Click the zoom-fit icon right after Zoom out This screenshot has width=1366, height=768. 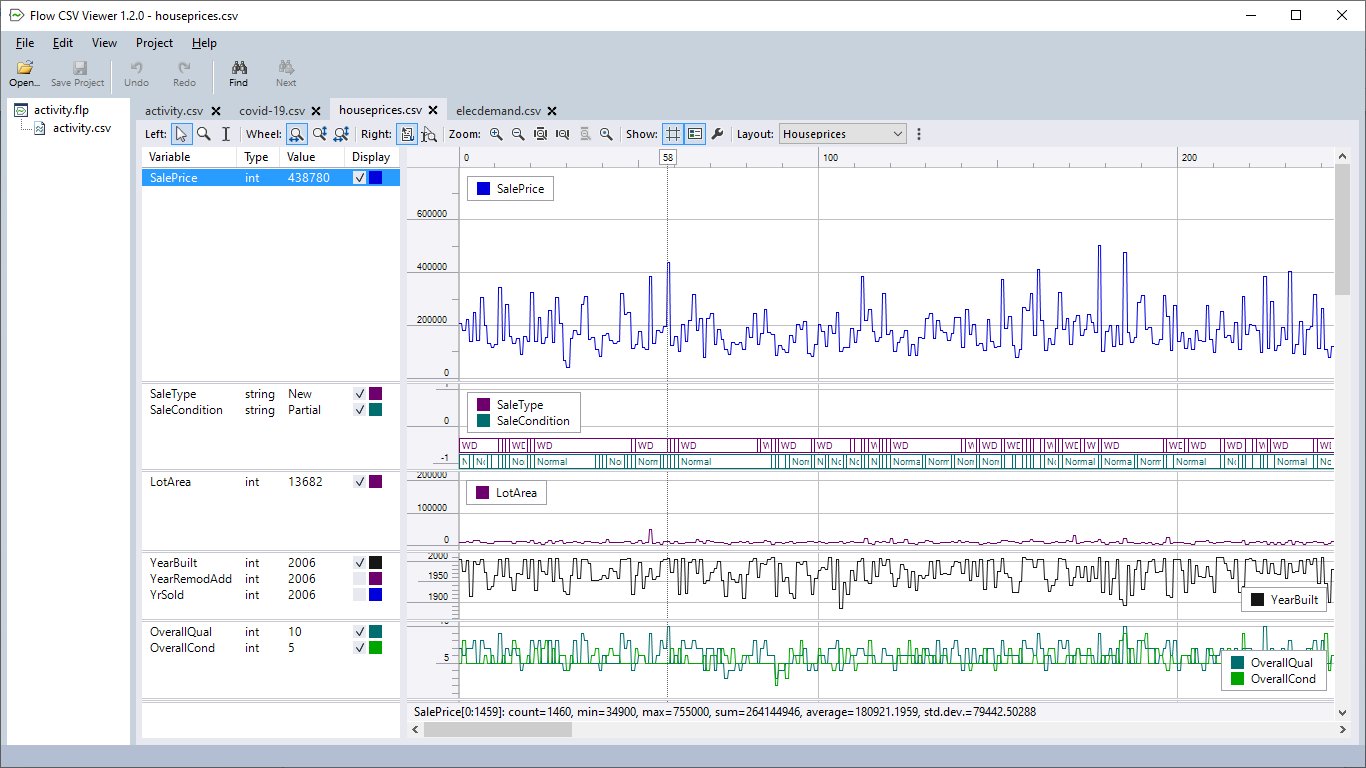(x=540, y=134)
